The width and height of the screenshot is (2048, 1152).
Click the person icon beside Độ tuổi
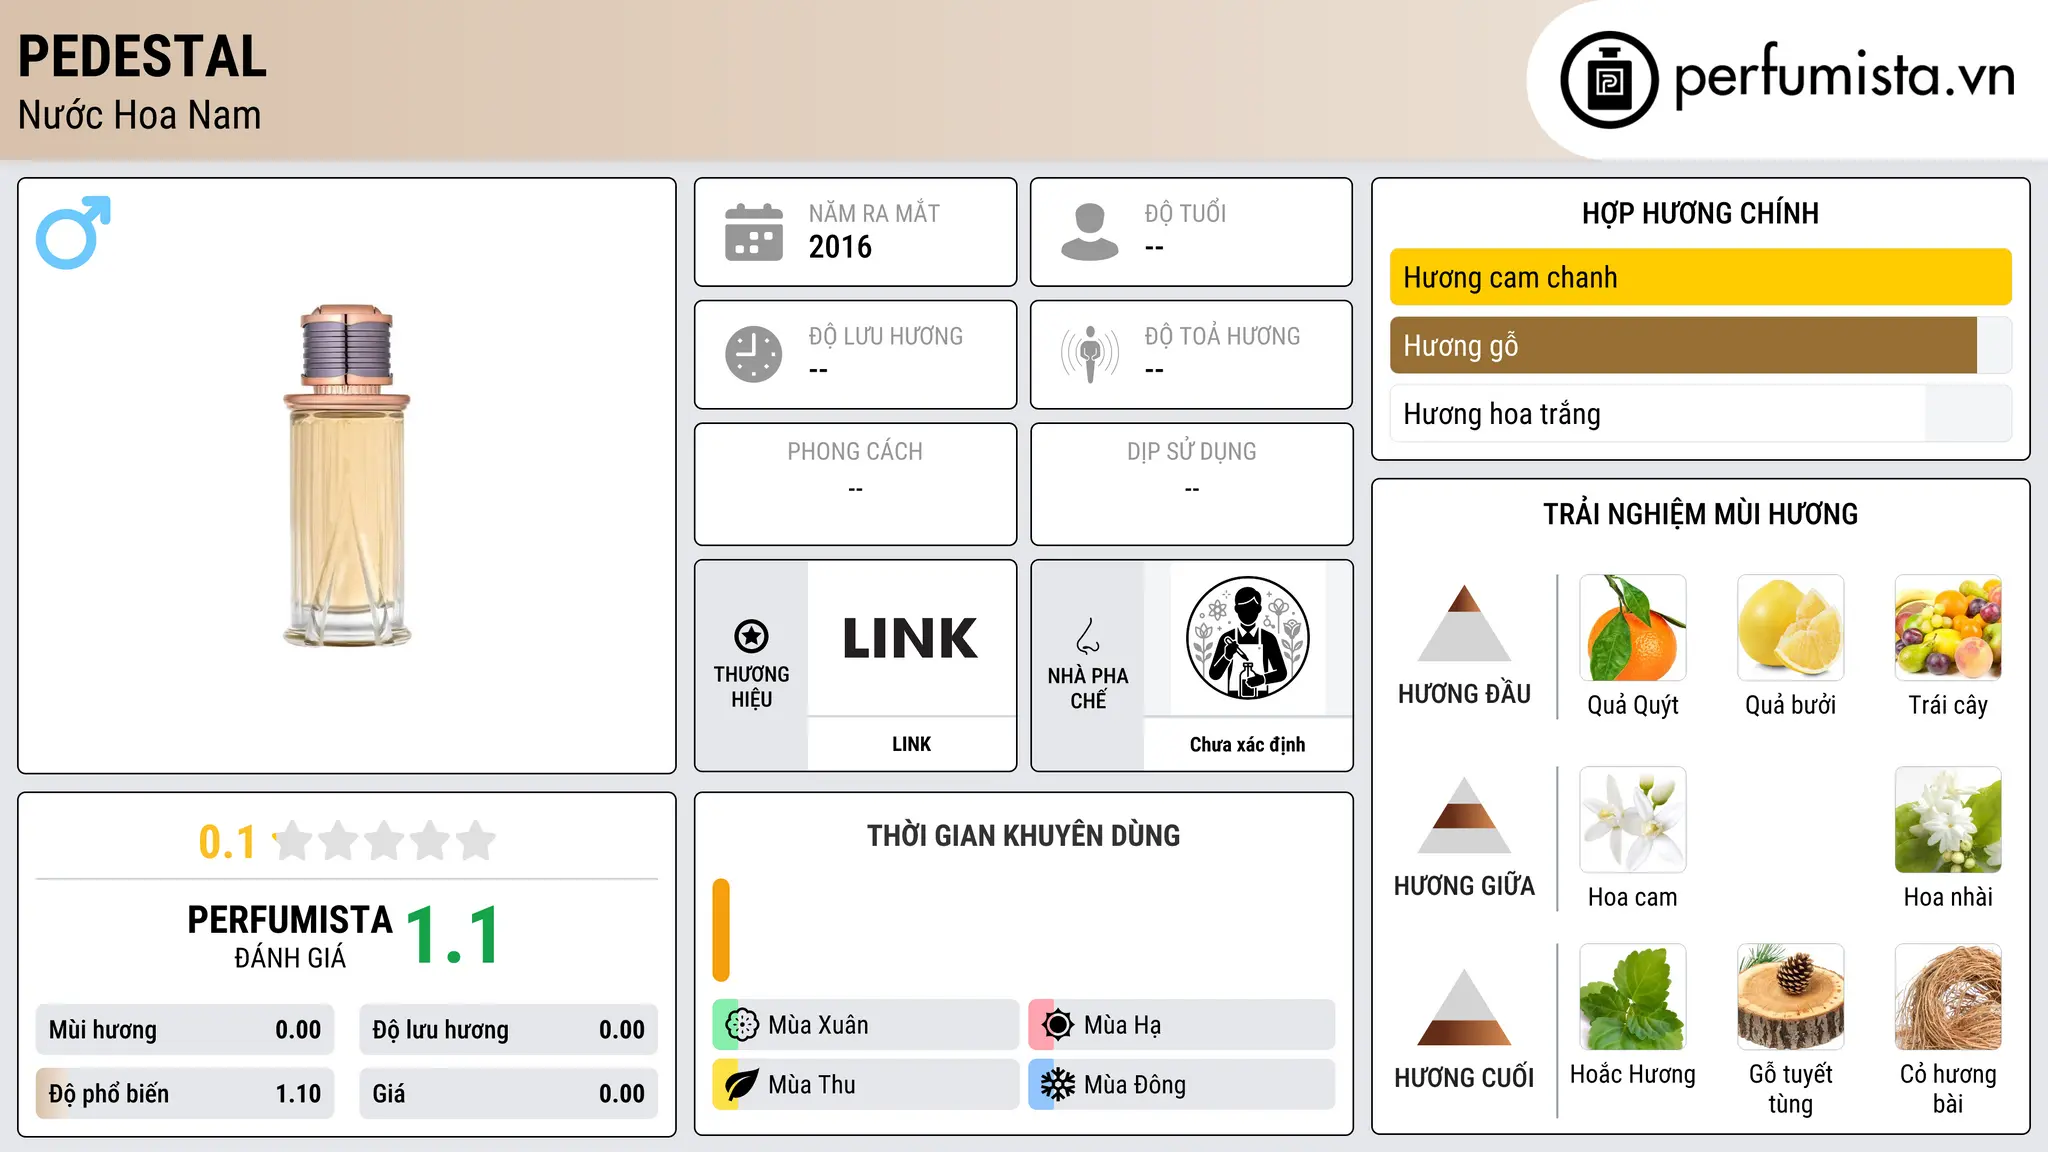pyautogui.click(x=1090, y=232)
